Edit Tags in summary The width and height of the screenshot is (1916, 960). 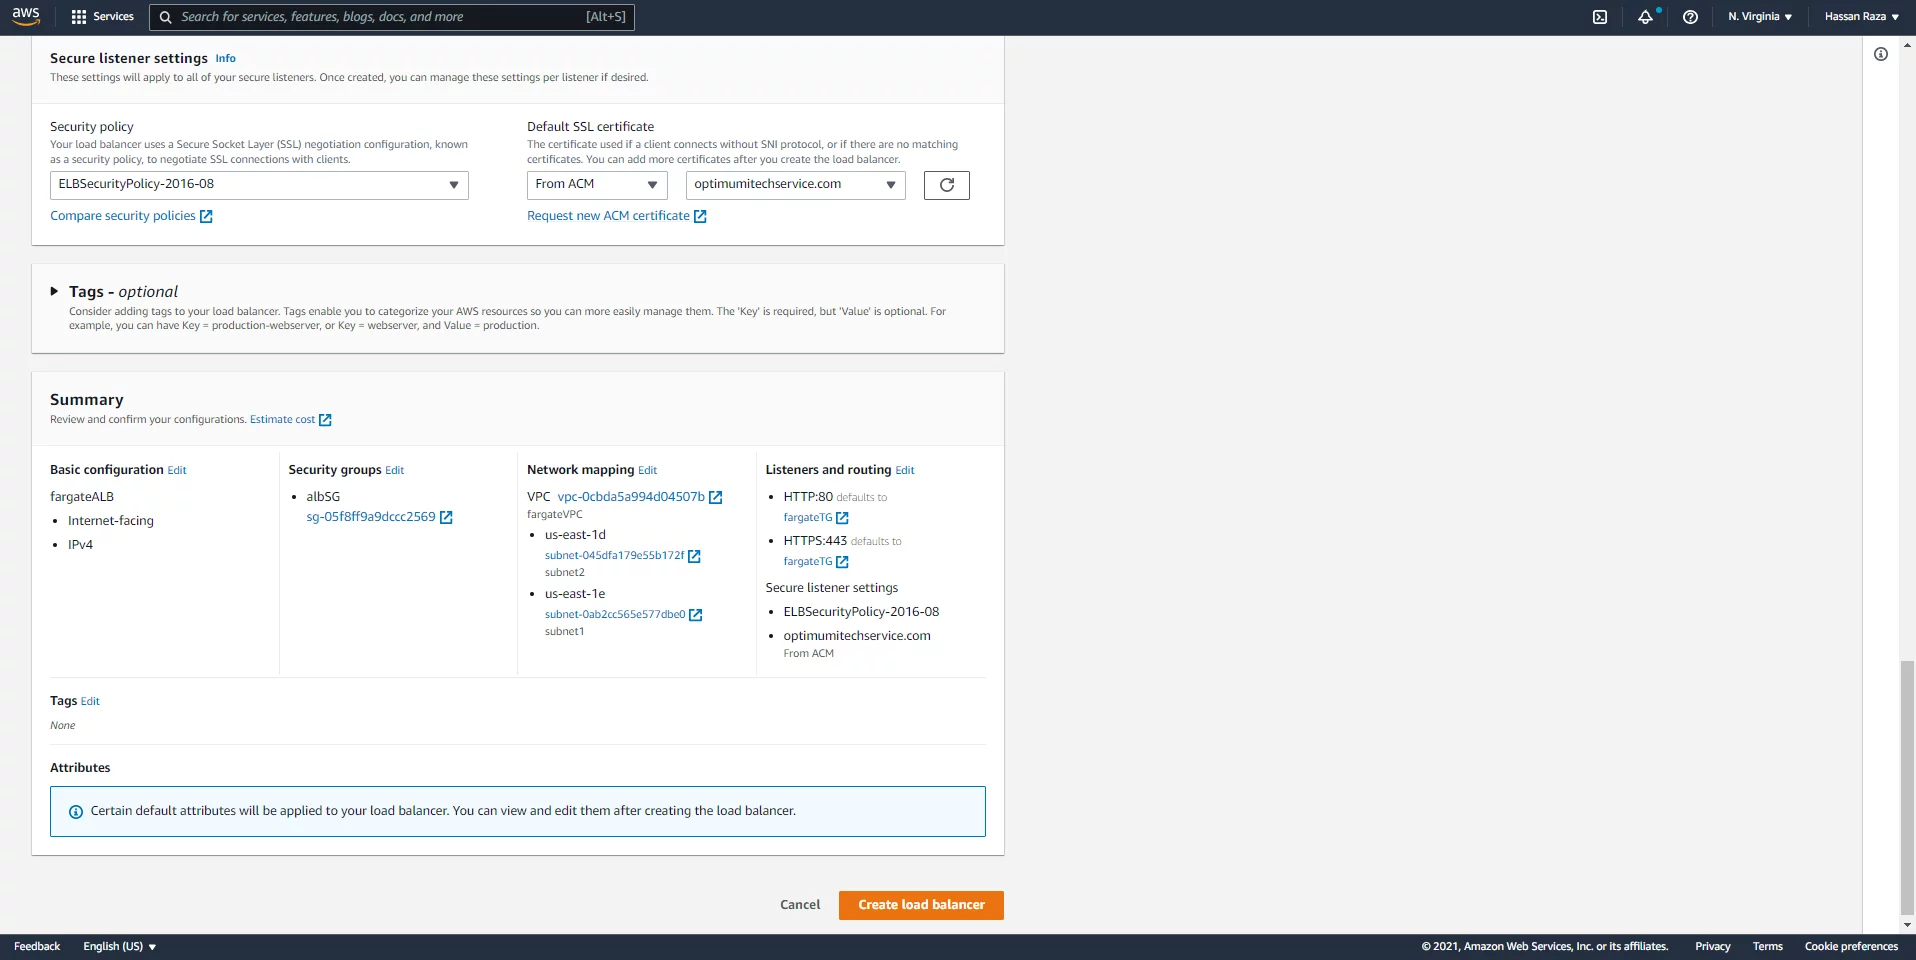point(90,702)
